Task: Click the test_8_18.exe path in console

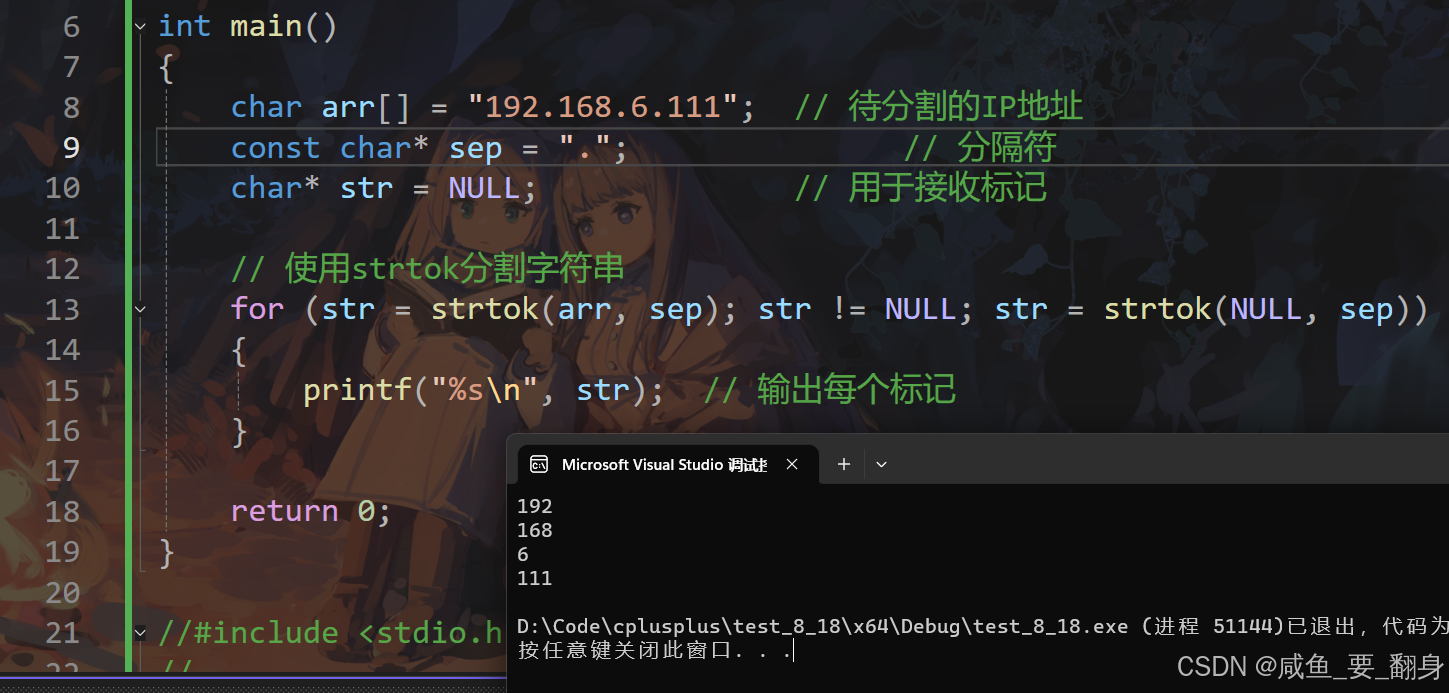Action: 823,627
